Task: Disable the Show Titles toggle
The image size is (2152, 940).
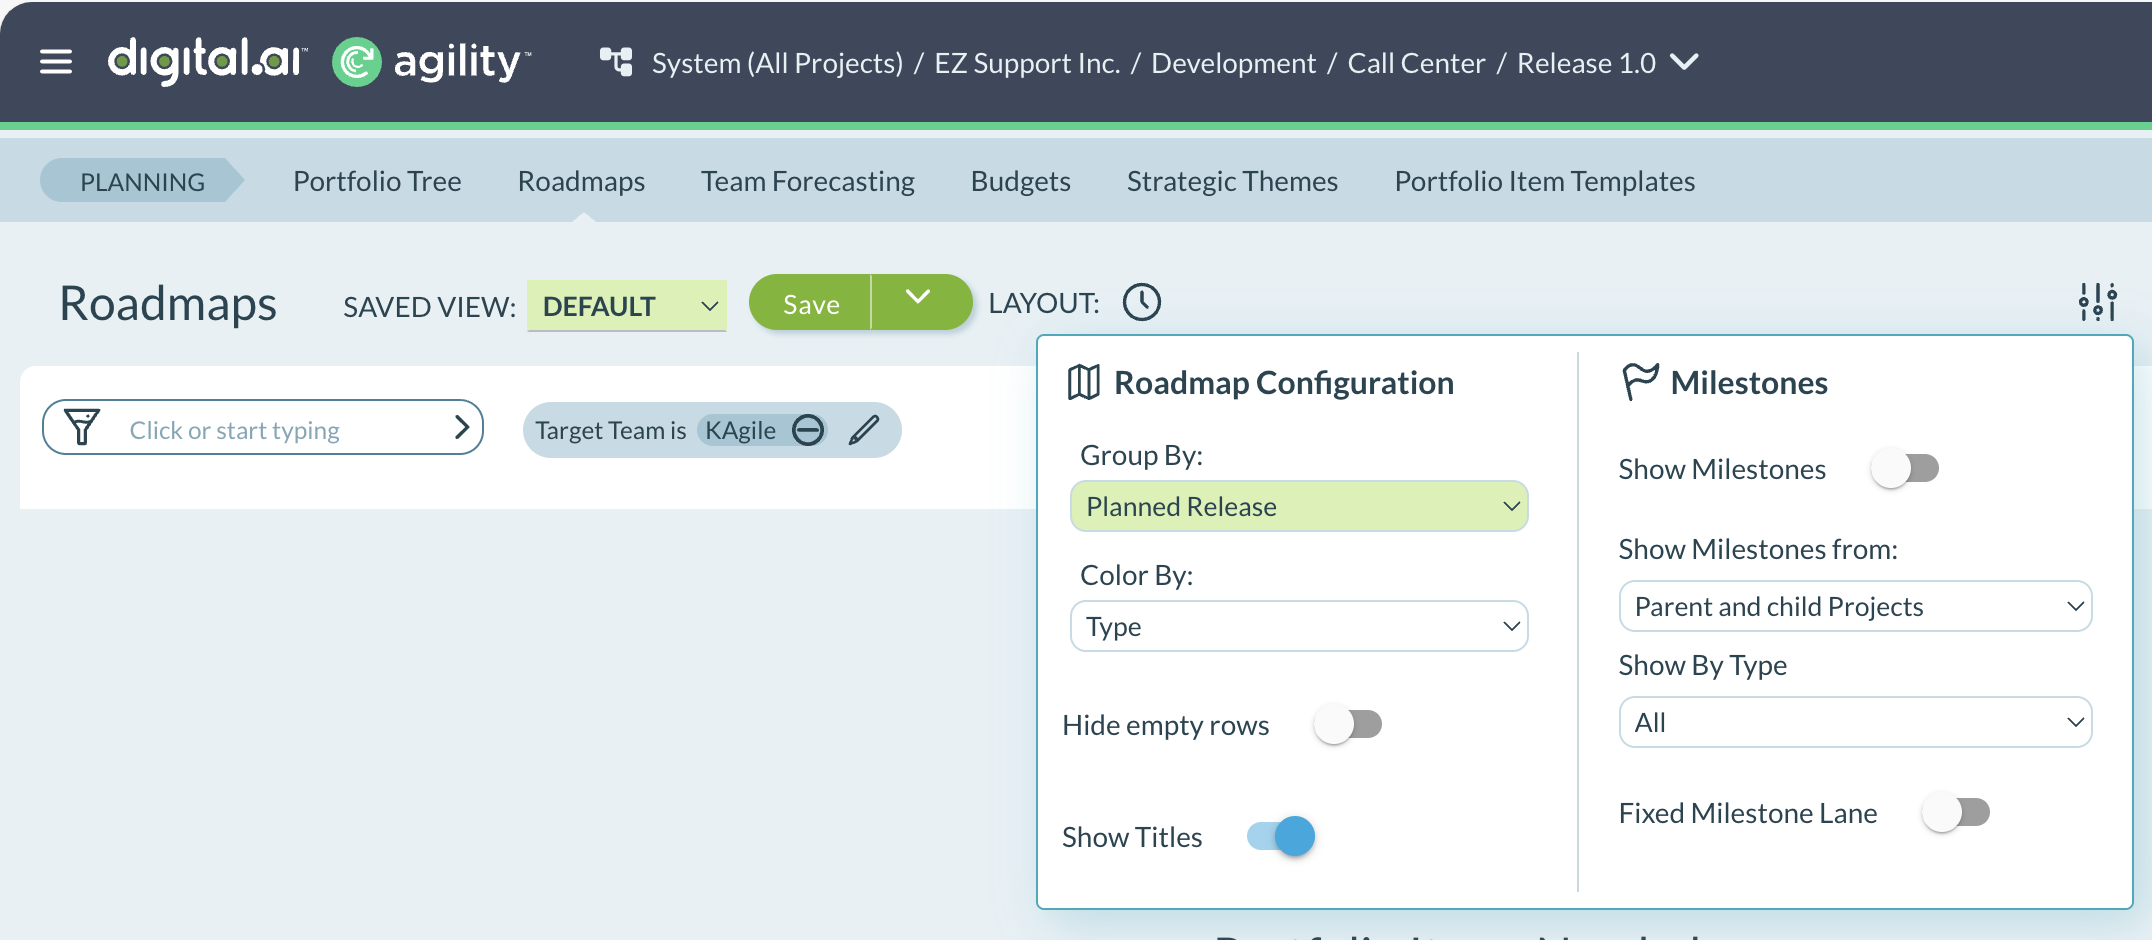Action: click(1280, 837)
